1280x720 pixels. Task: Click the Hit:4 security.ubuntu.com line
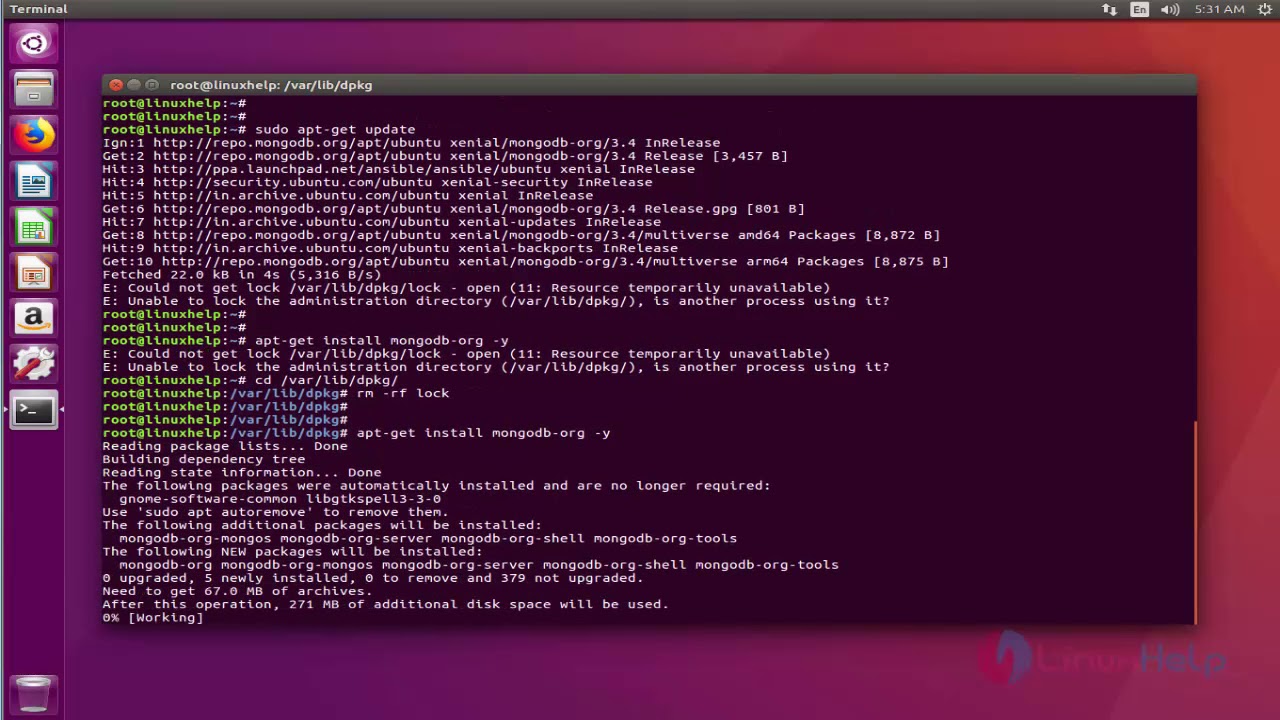(377, 182)
